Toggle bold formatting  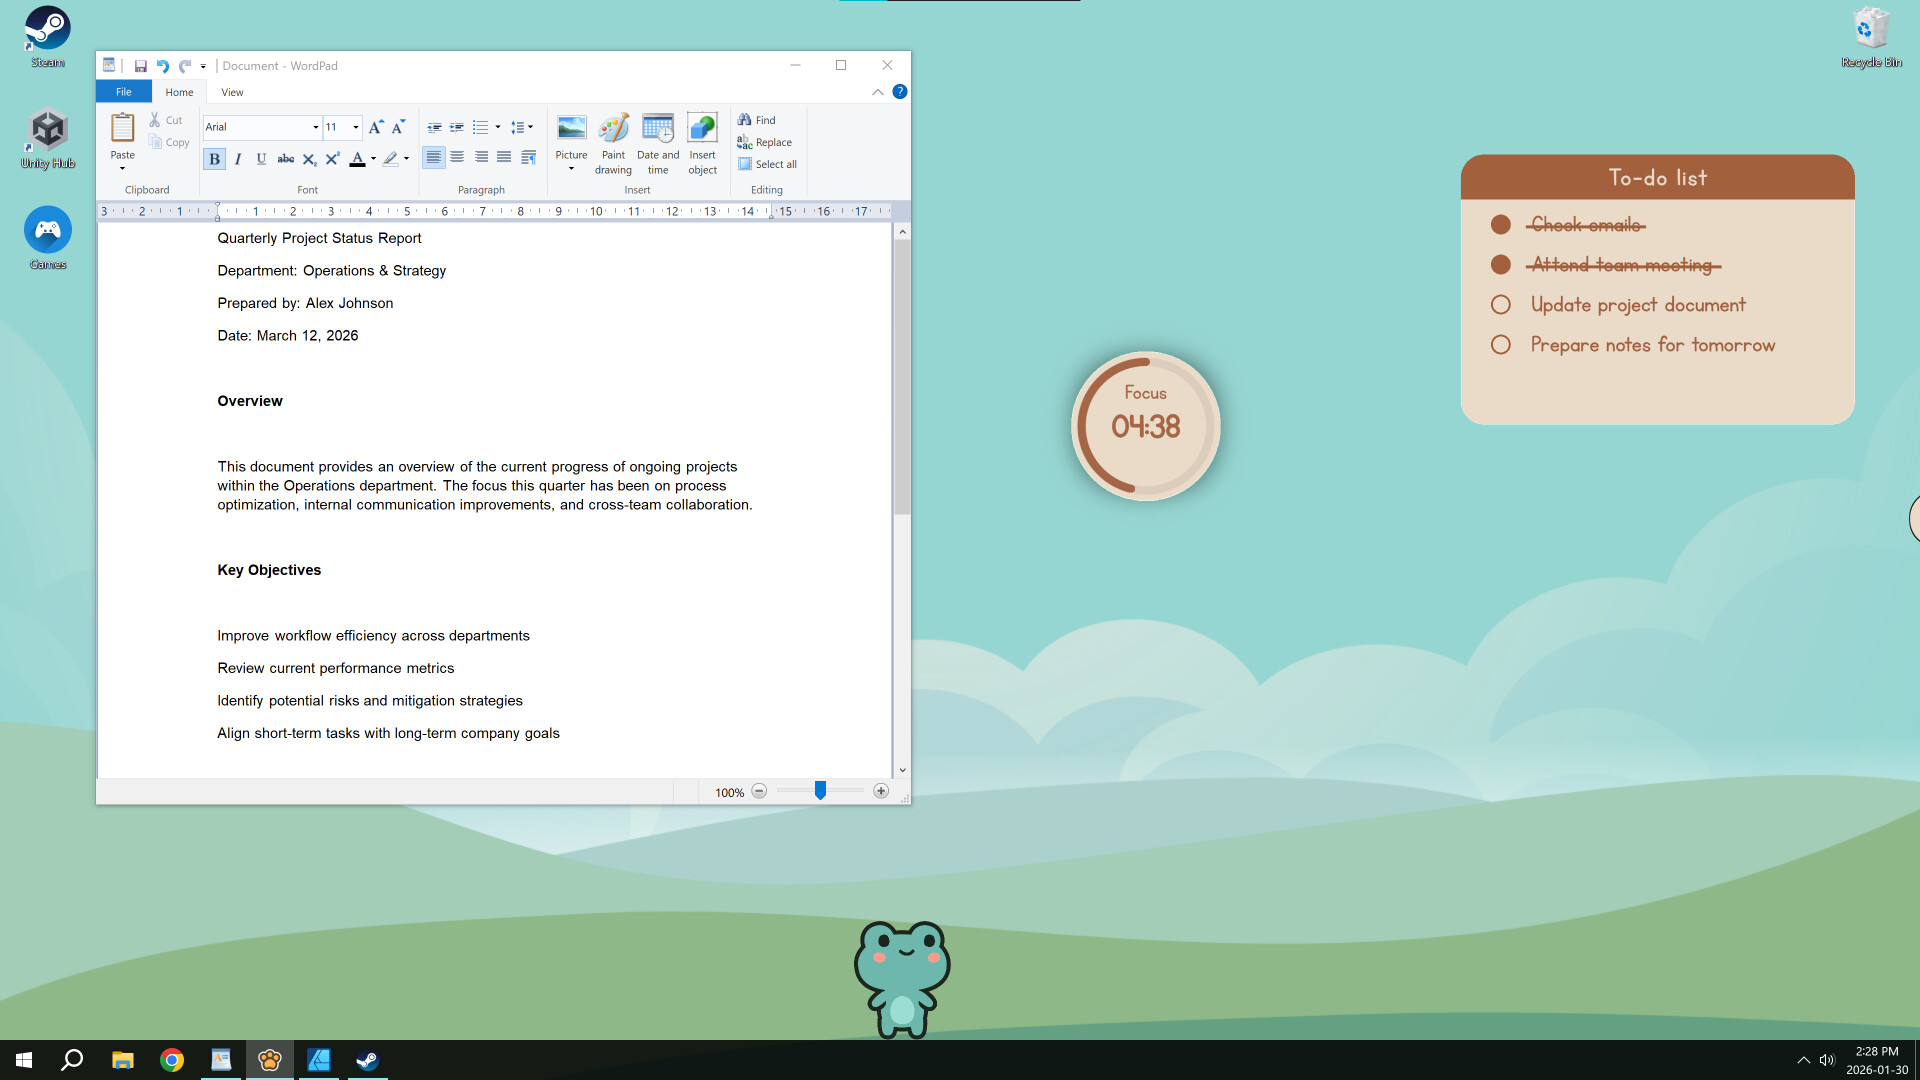213,157
